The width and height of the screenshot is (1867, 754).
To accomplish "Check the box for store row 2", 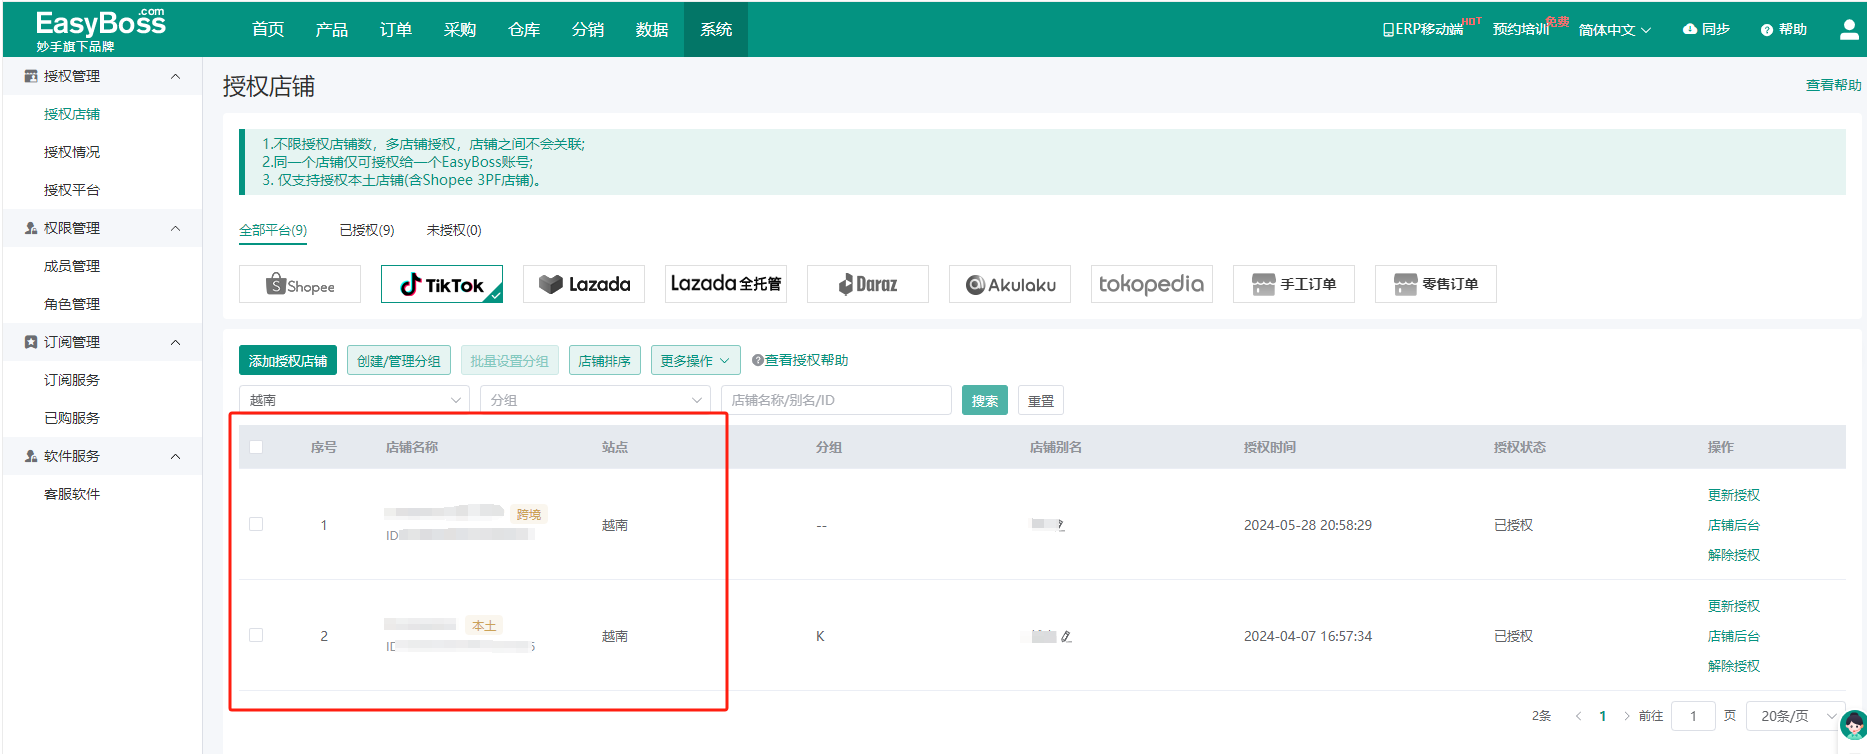I will pyautogui.click(x=256, y=636).
